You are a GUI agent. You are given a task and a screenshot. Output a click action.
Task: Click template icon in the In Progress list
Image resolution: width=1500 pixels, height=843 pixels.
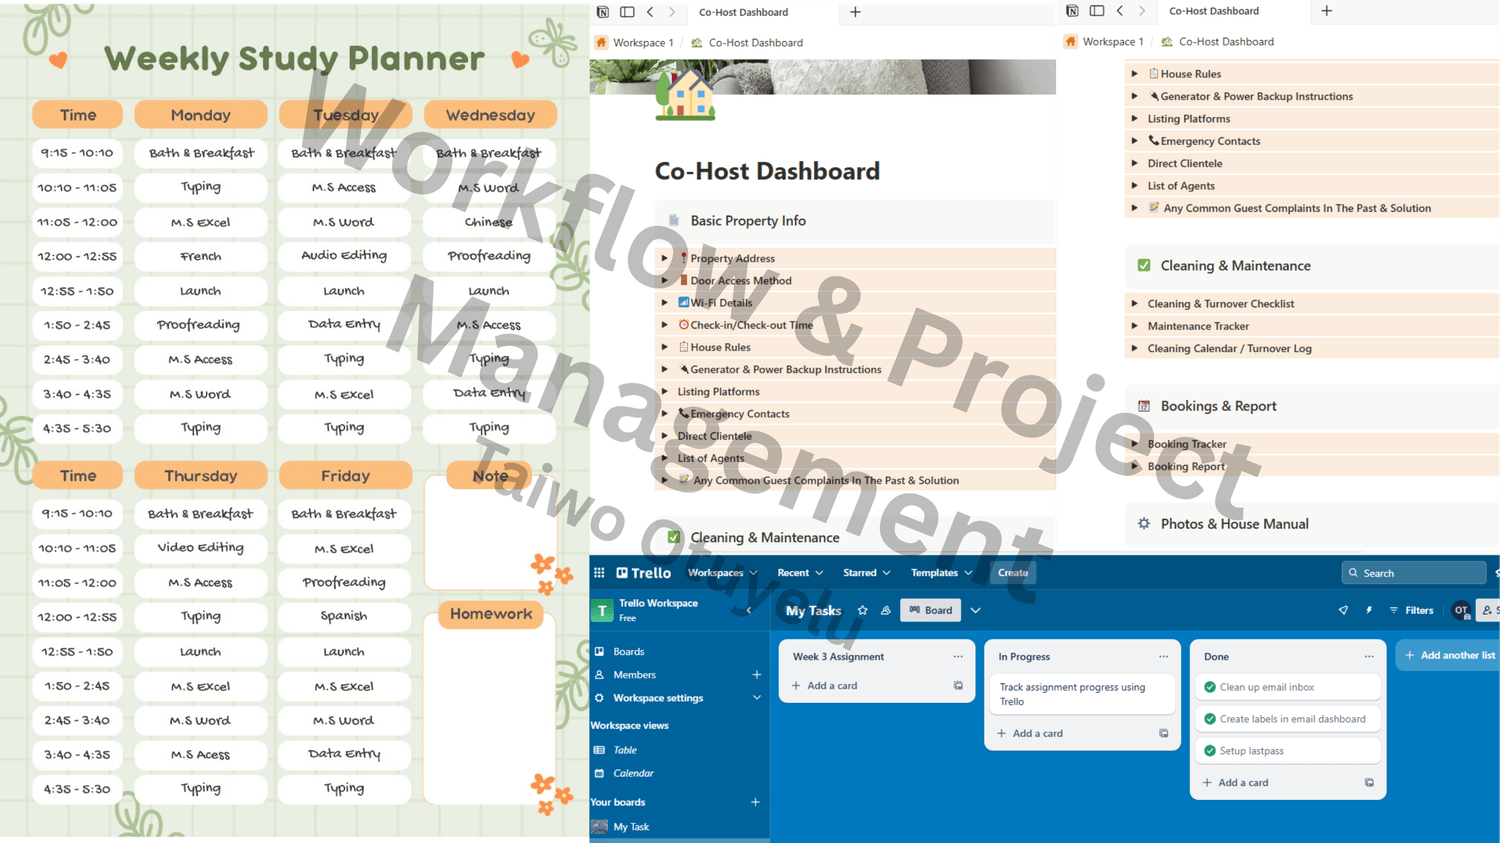click(x=1163, y=733)
